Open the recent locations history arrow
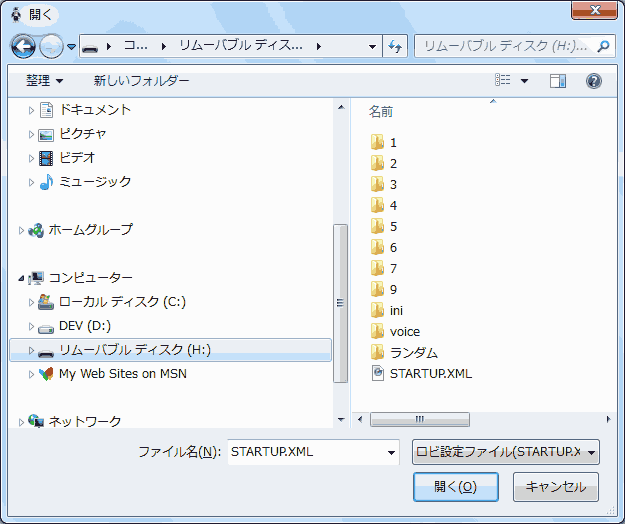The image size is (625, 524). coord(72,47)
